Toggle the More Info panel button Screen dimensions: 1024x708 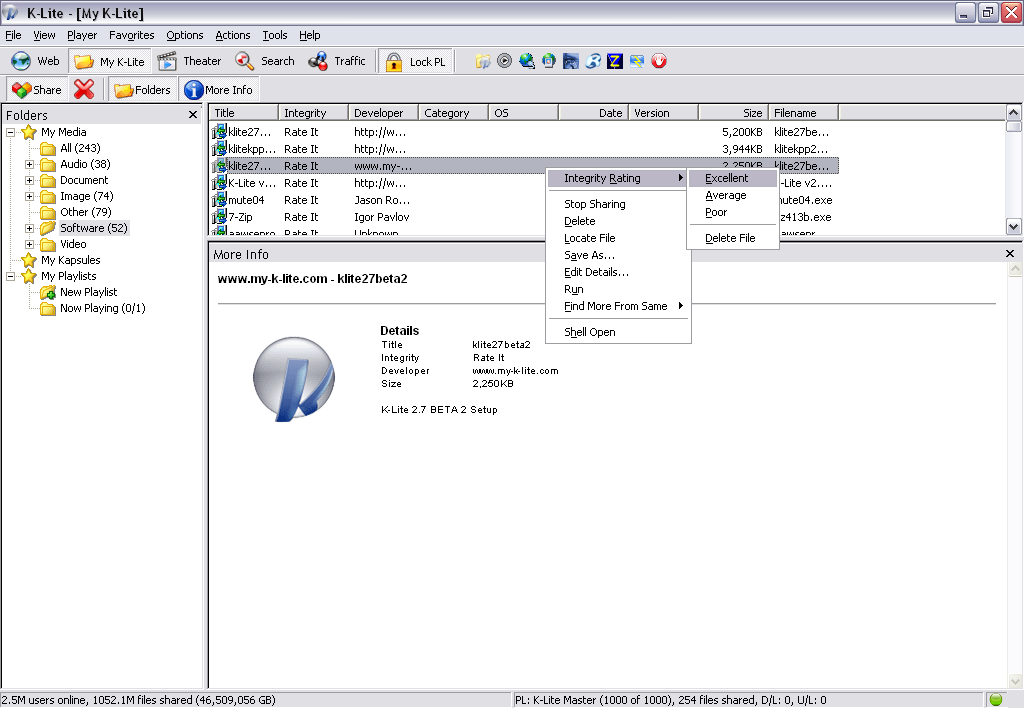coord(219,89)
